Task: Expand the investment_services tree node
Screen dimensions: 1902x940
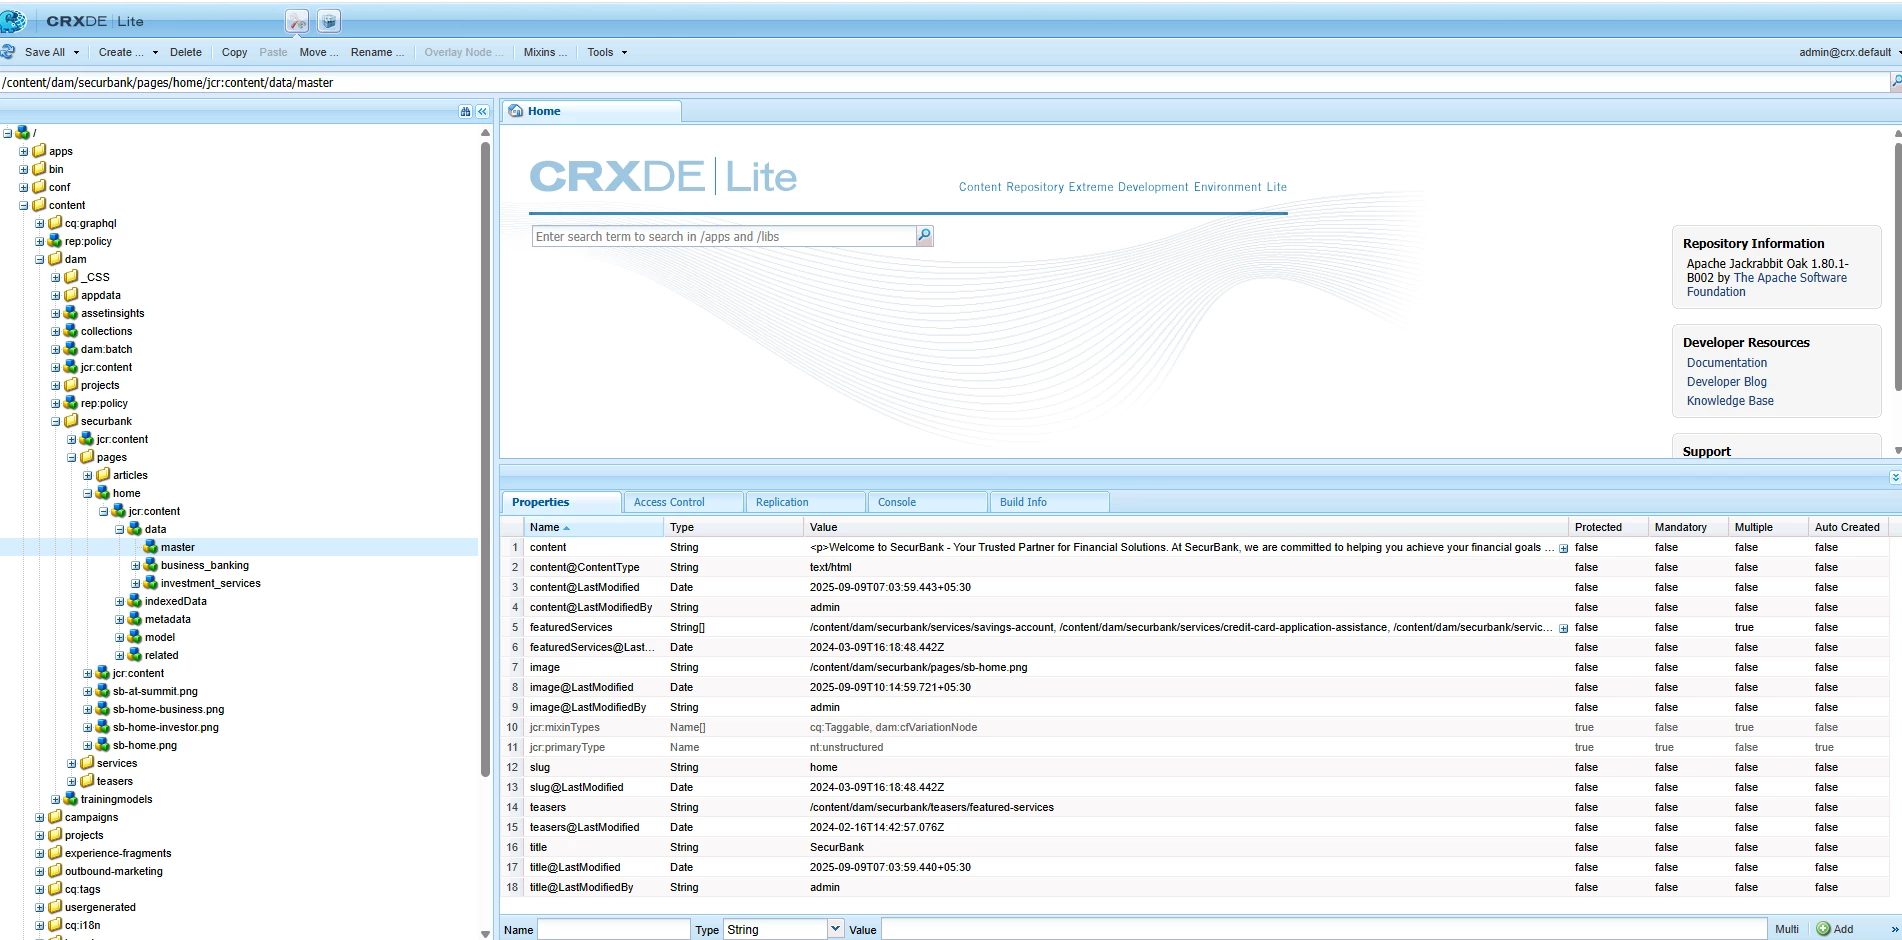Action: click(x=136, y=584)
